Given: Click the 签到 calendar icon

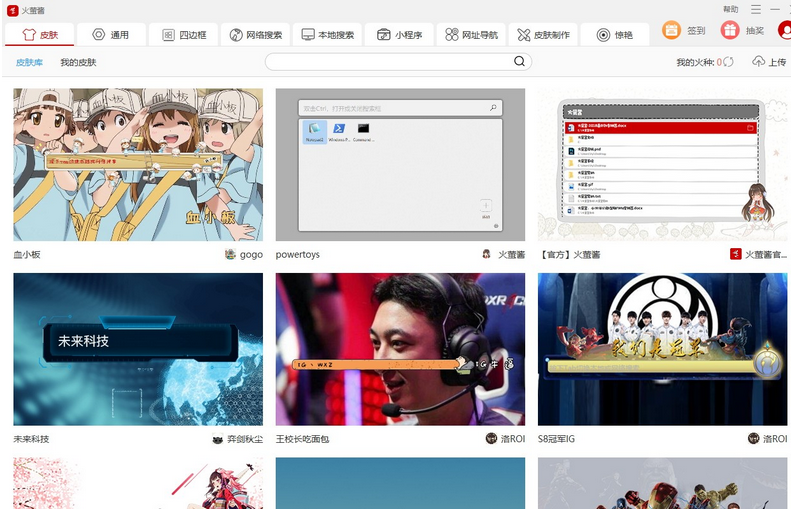Looking at the screenshot, I should tap(671, 30).
